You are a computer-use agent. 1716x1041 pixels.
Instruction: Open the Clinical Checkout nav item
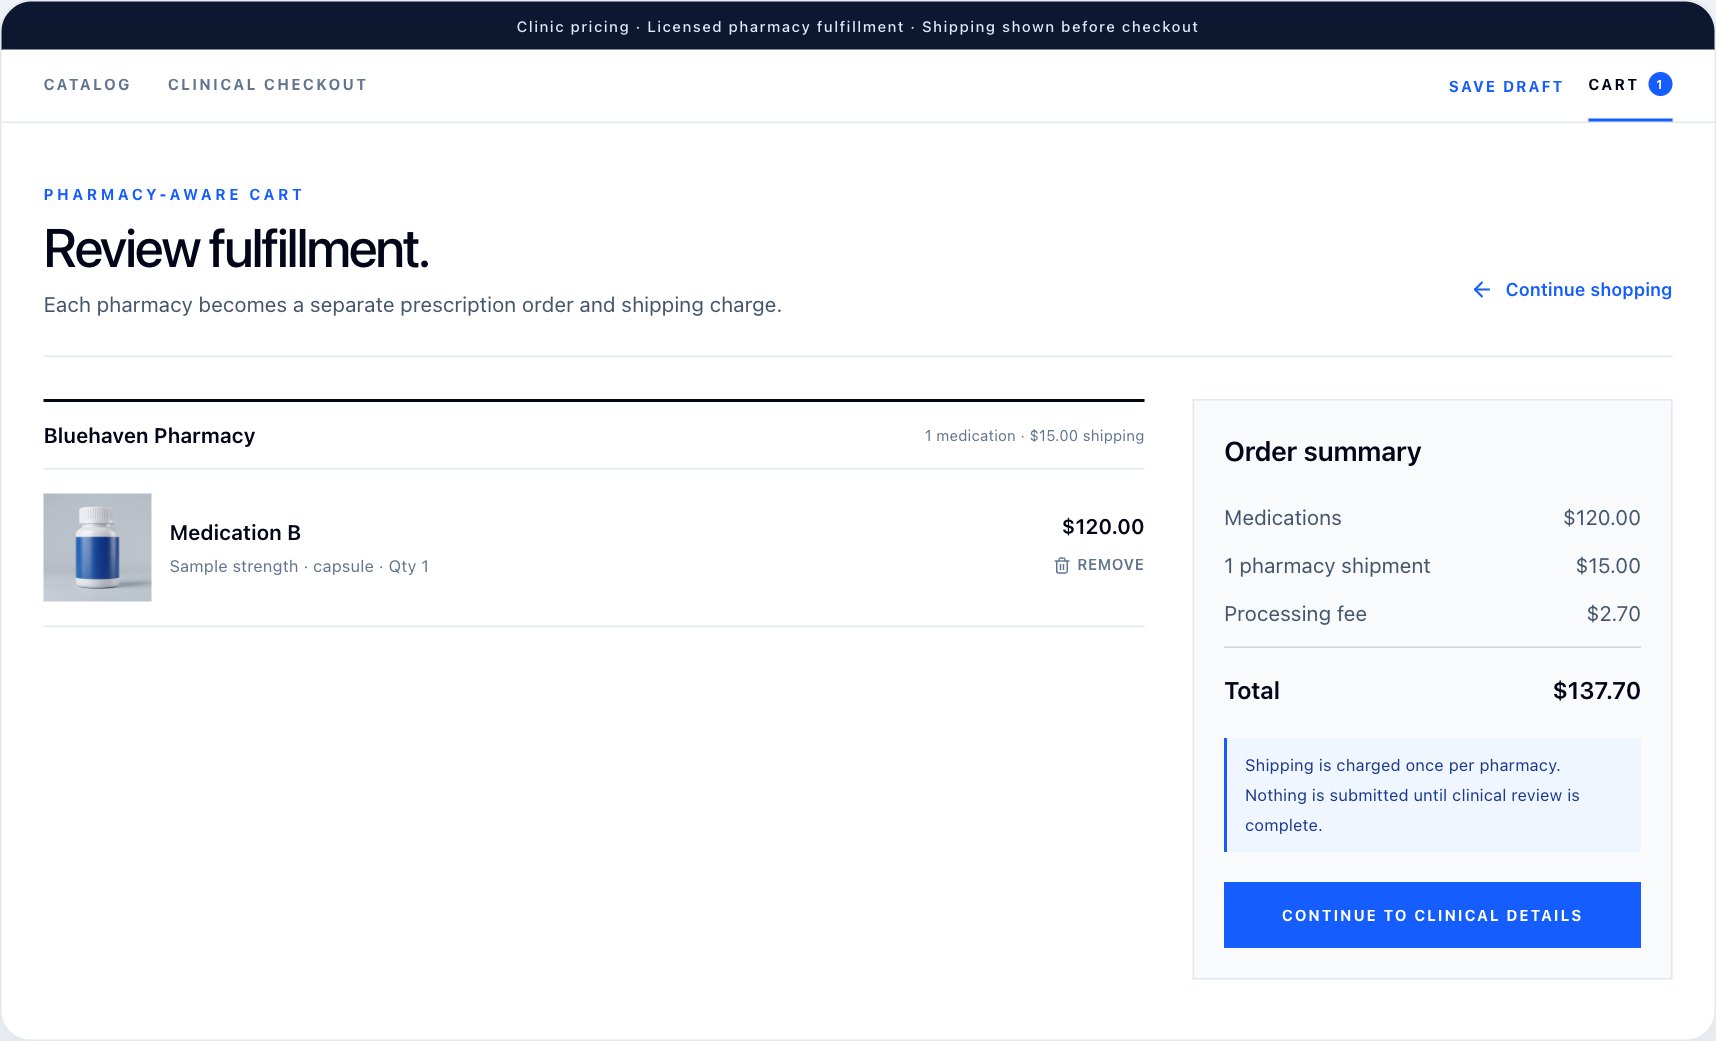267,85
